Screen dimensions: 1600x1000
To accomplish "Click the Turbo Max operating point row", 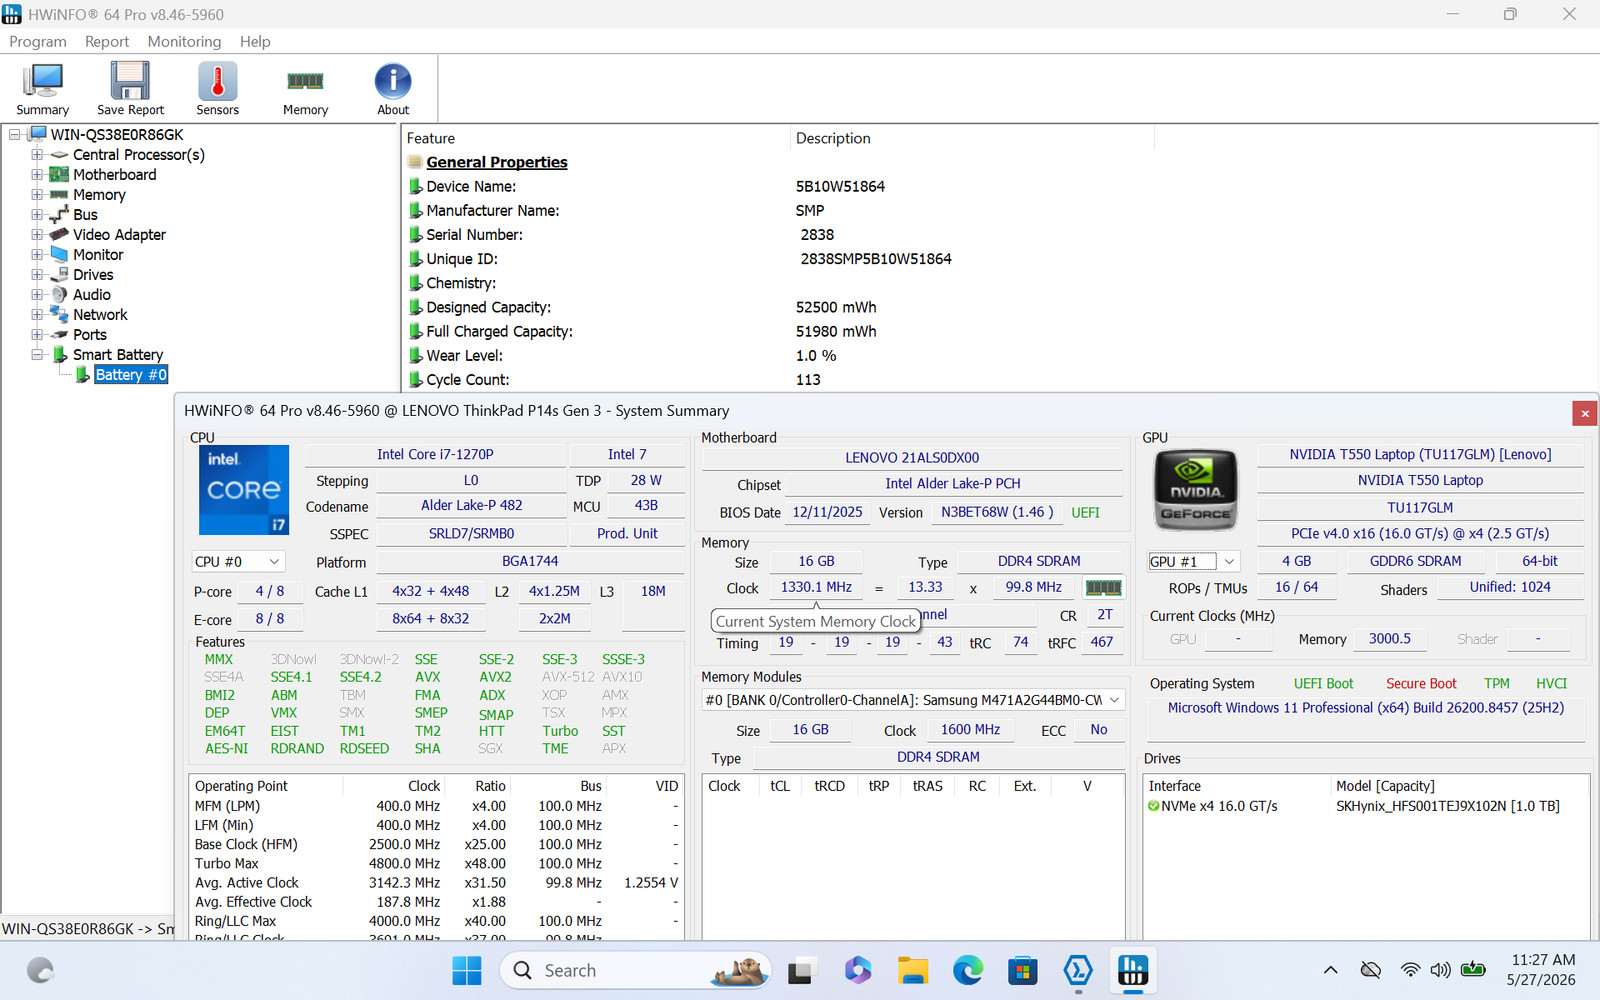I will coord(436,864).
